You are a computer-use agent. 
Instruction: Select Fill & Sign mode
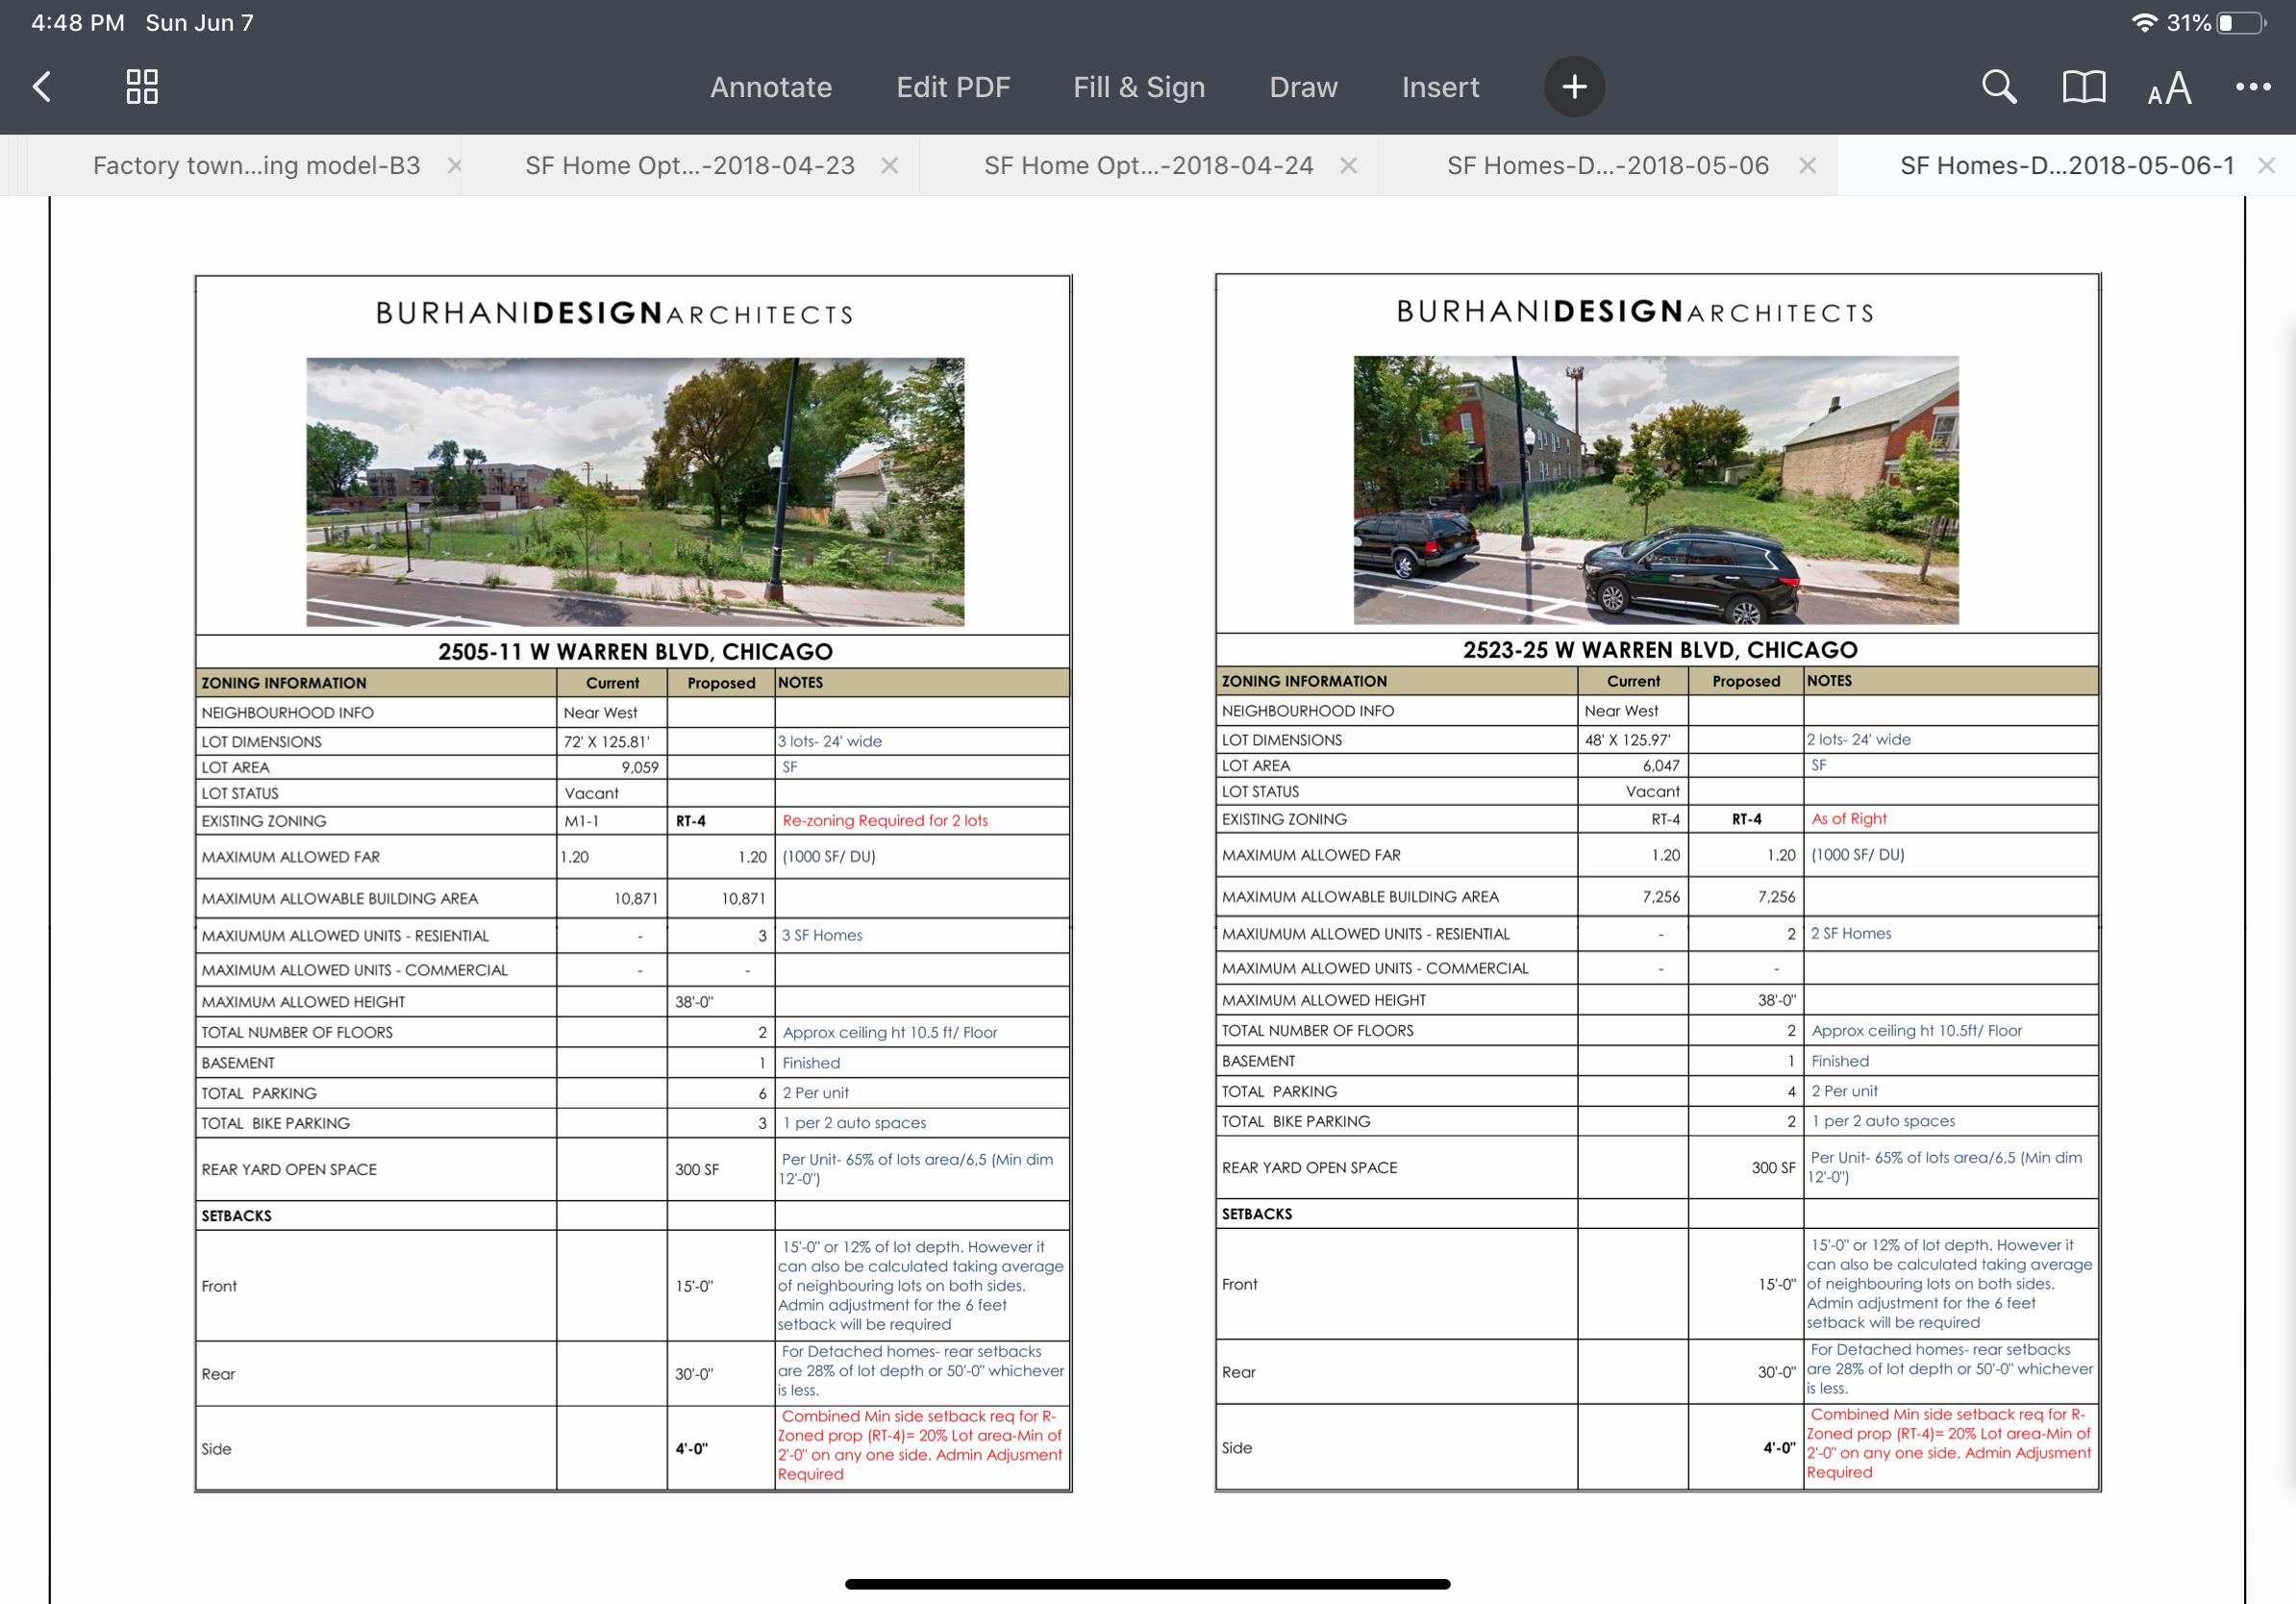coord(1139,87)
